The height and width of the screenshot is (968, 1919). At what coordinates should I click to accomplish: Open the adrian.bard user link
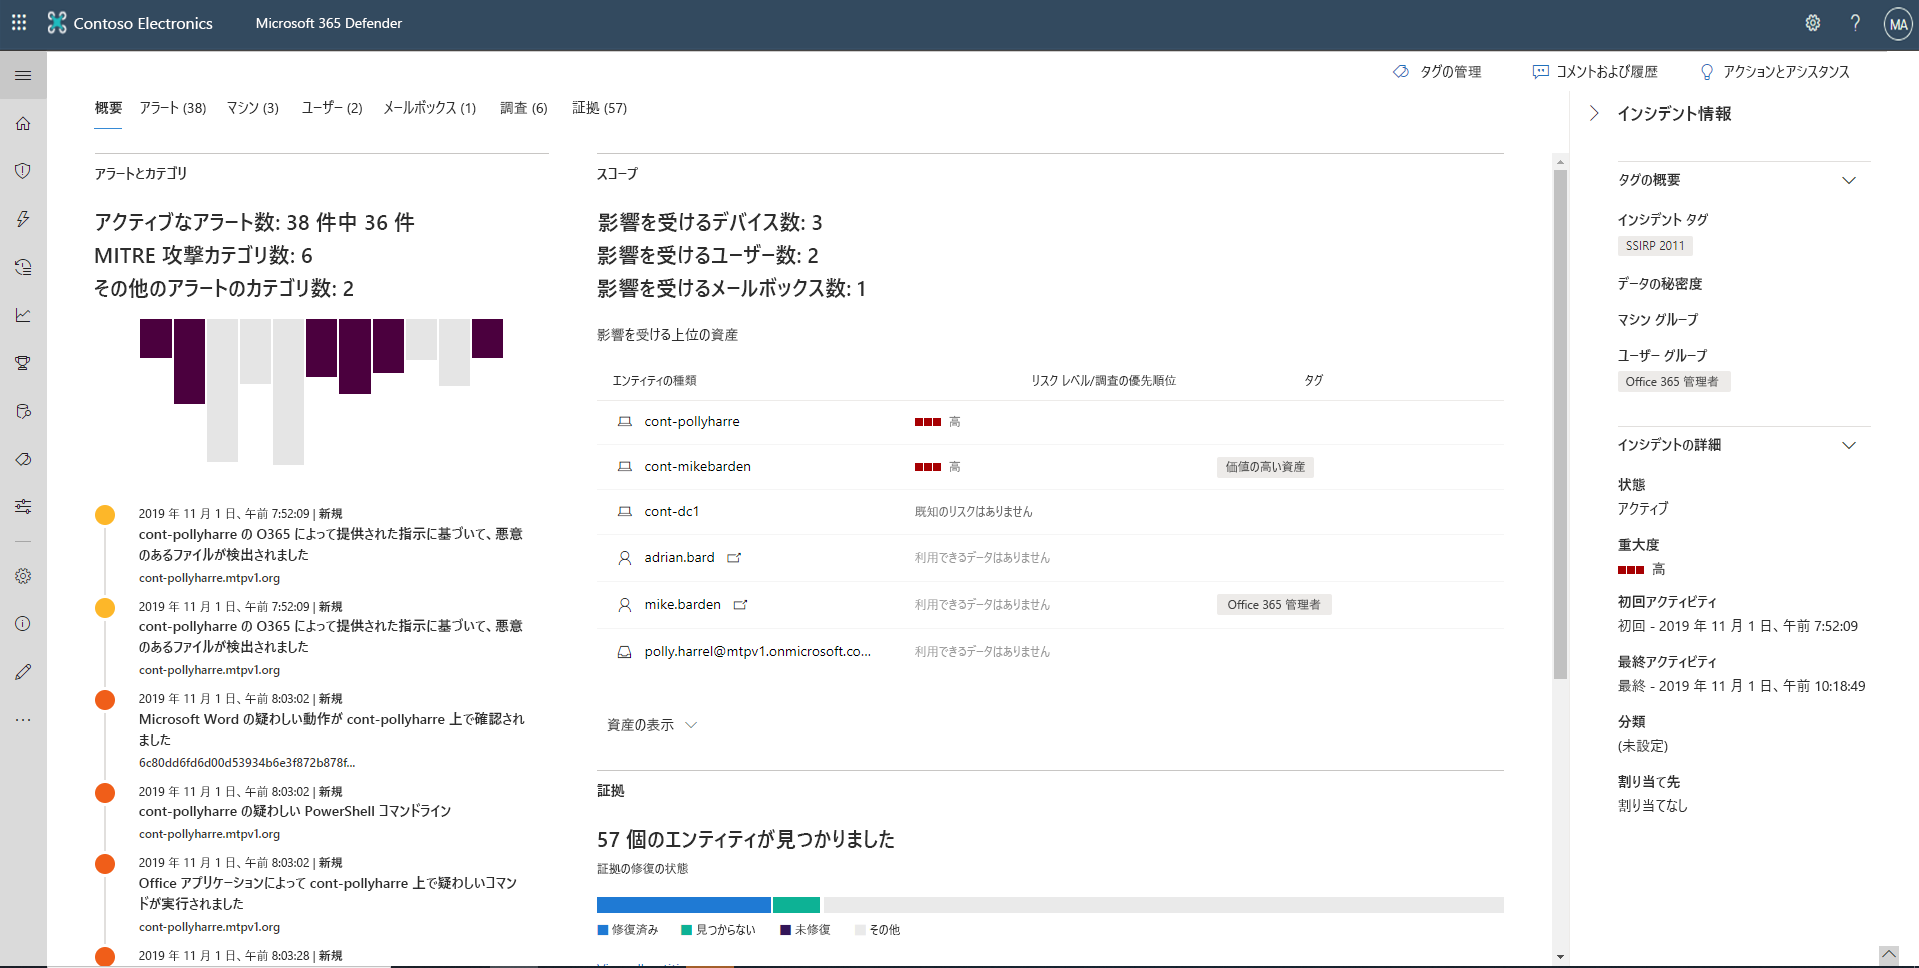(680, 558)
